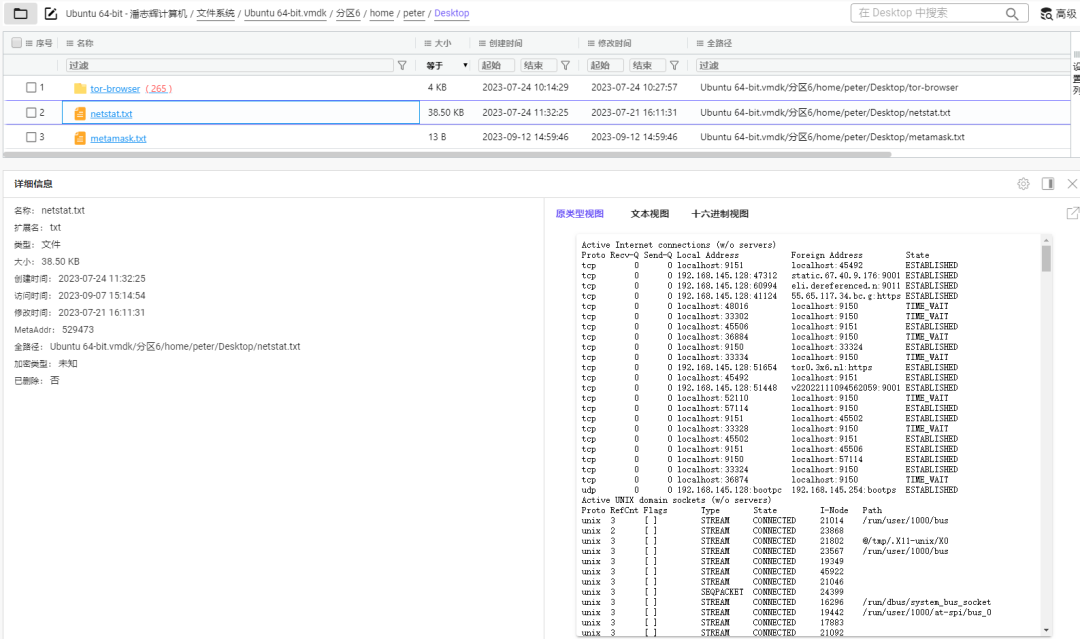Click the 2023-07-24 10:14:29 creation time cell
The image size is (1080, 639).
click(525, 87)
